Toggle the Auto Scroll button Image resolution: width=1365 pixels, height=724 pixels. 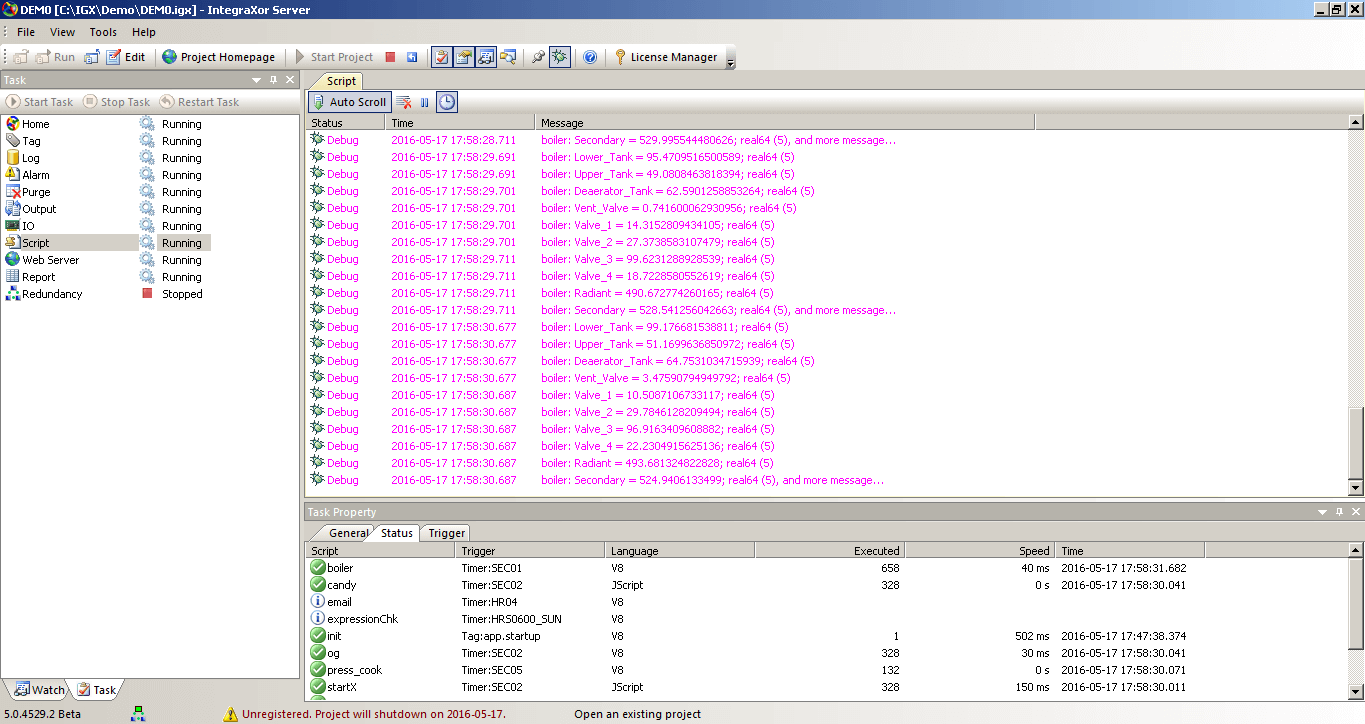tap(348, 102)
